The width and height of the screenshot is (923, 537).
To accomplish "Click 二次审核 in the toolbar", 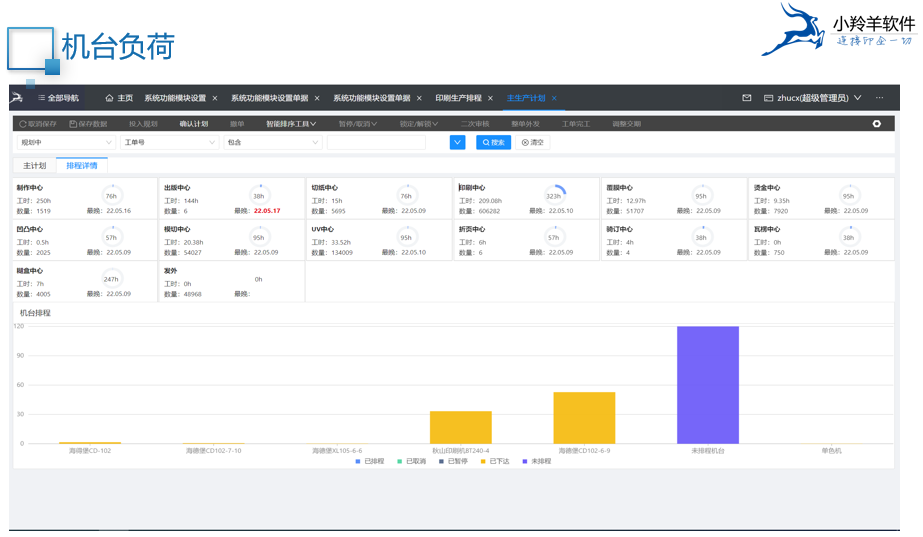I will pos(475,124).
